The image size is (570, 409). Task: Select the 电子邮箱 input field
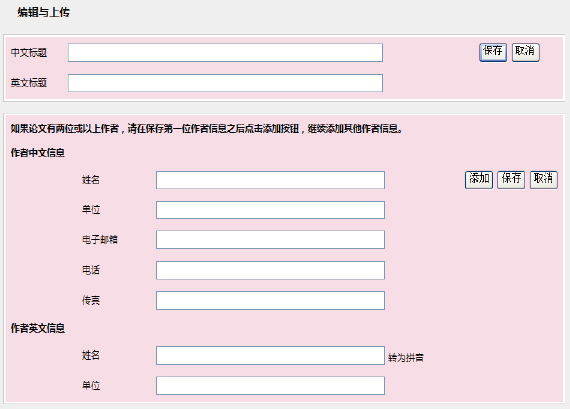point(270,240)
